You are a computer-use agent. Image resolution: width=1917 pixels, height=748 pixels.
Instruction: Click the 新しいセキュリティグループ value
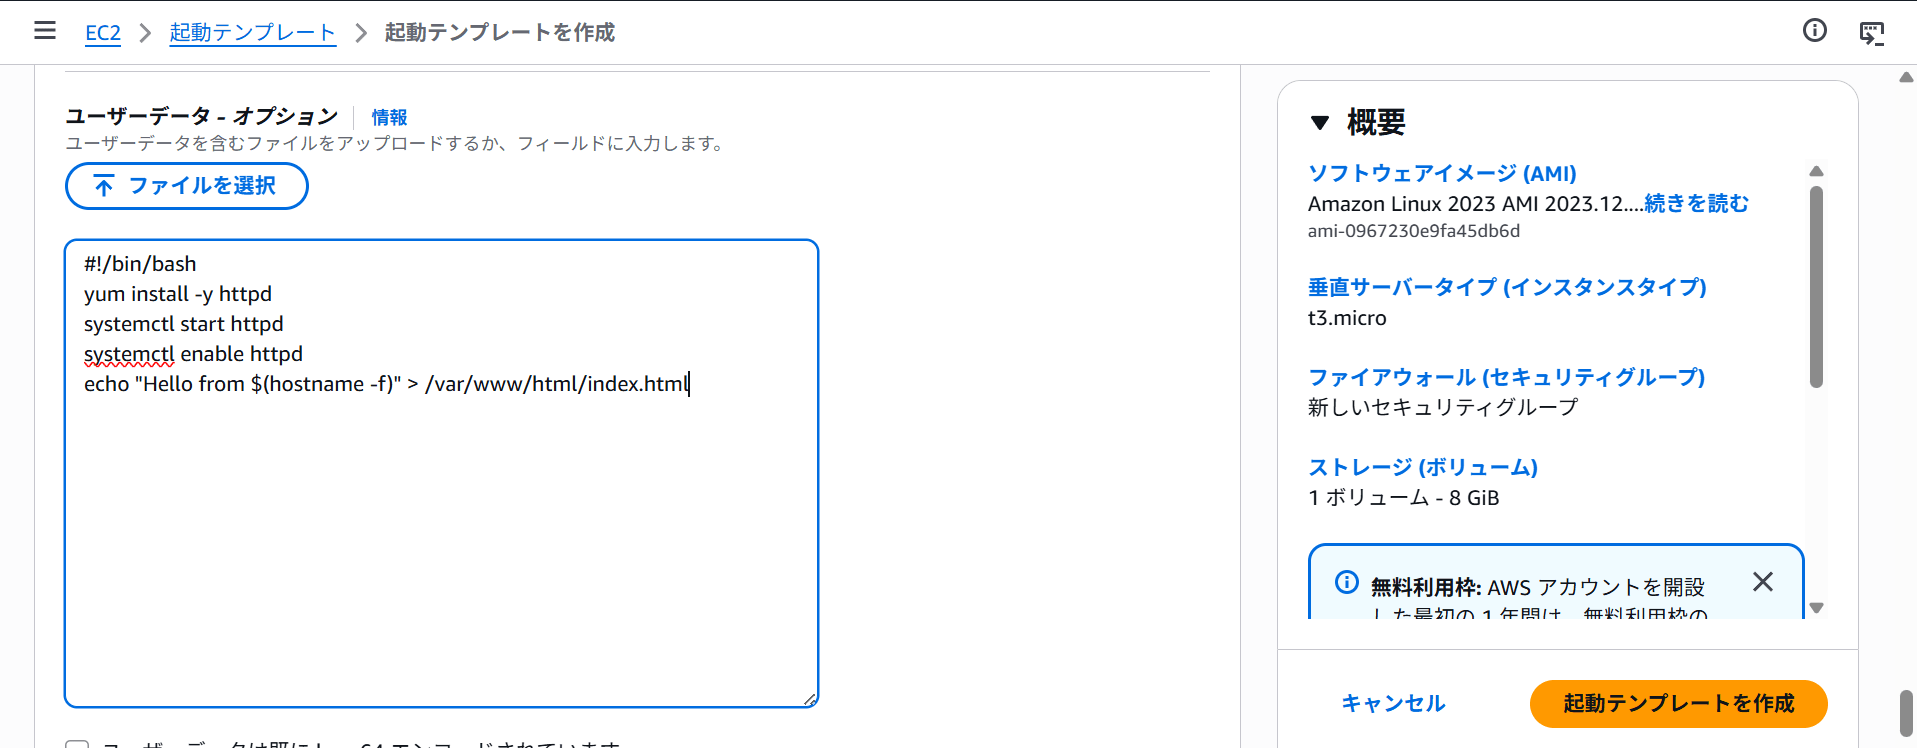pyautogui.click(x=1443, y=407)
